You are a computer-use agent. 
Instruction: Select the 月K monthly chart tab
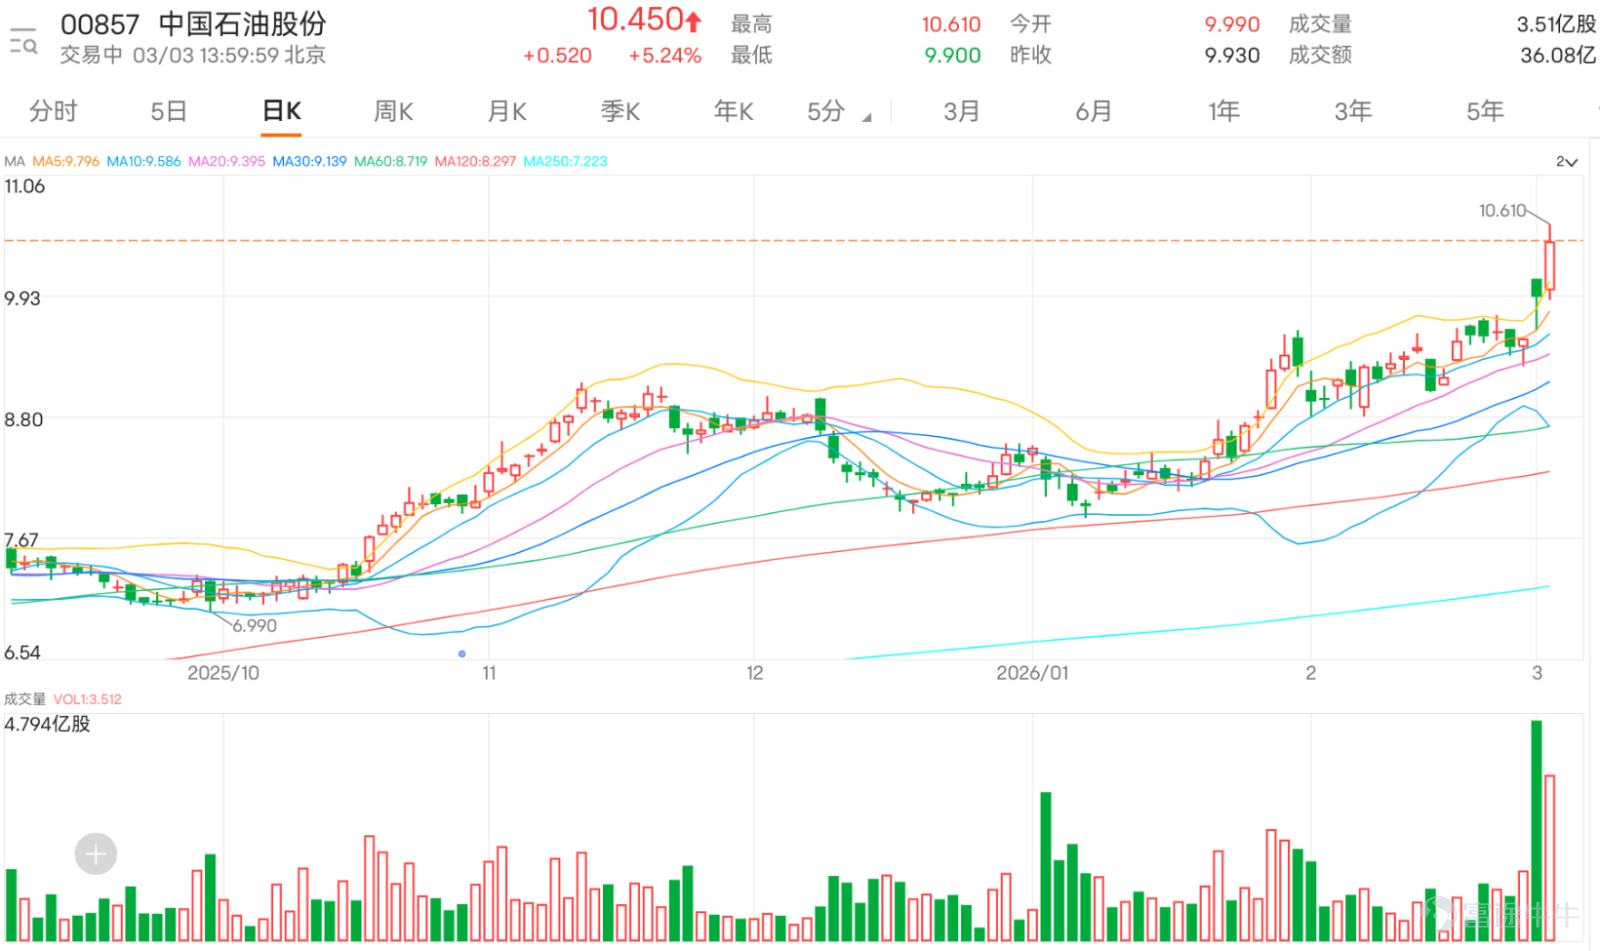[507, 111]
